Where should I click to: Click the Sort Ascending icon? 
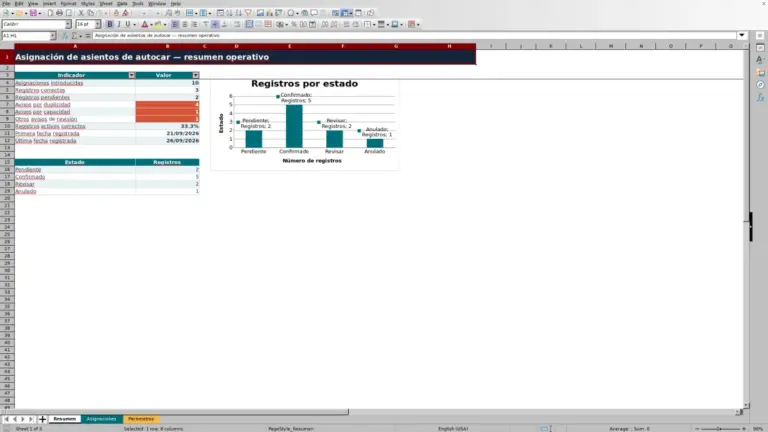tap(229, 13)
